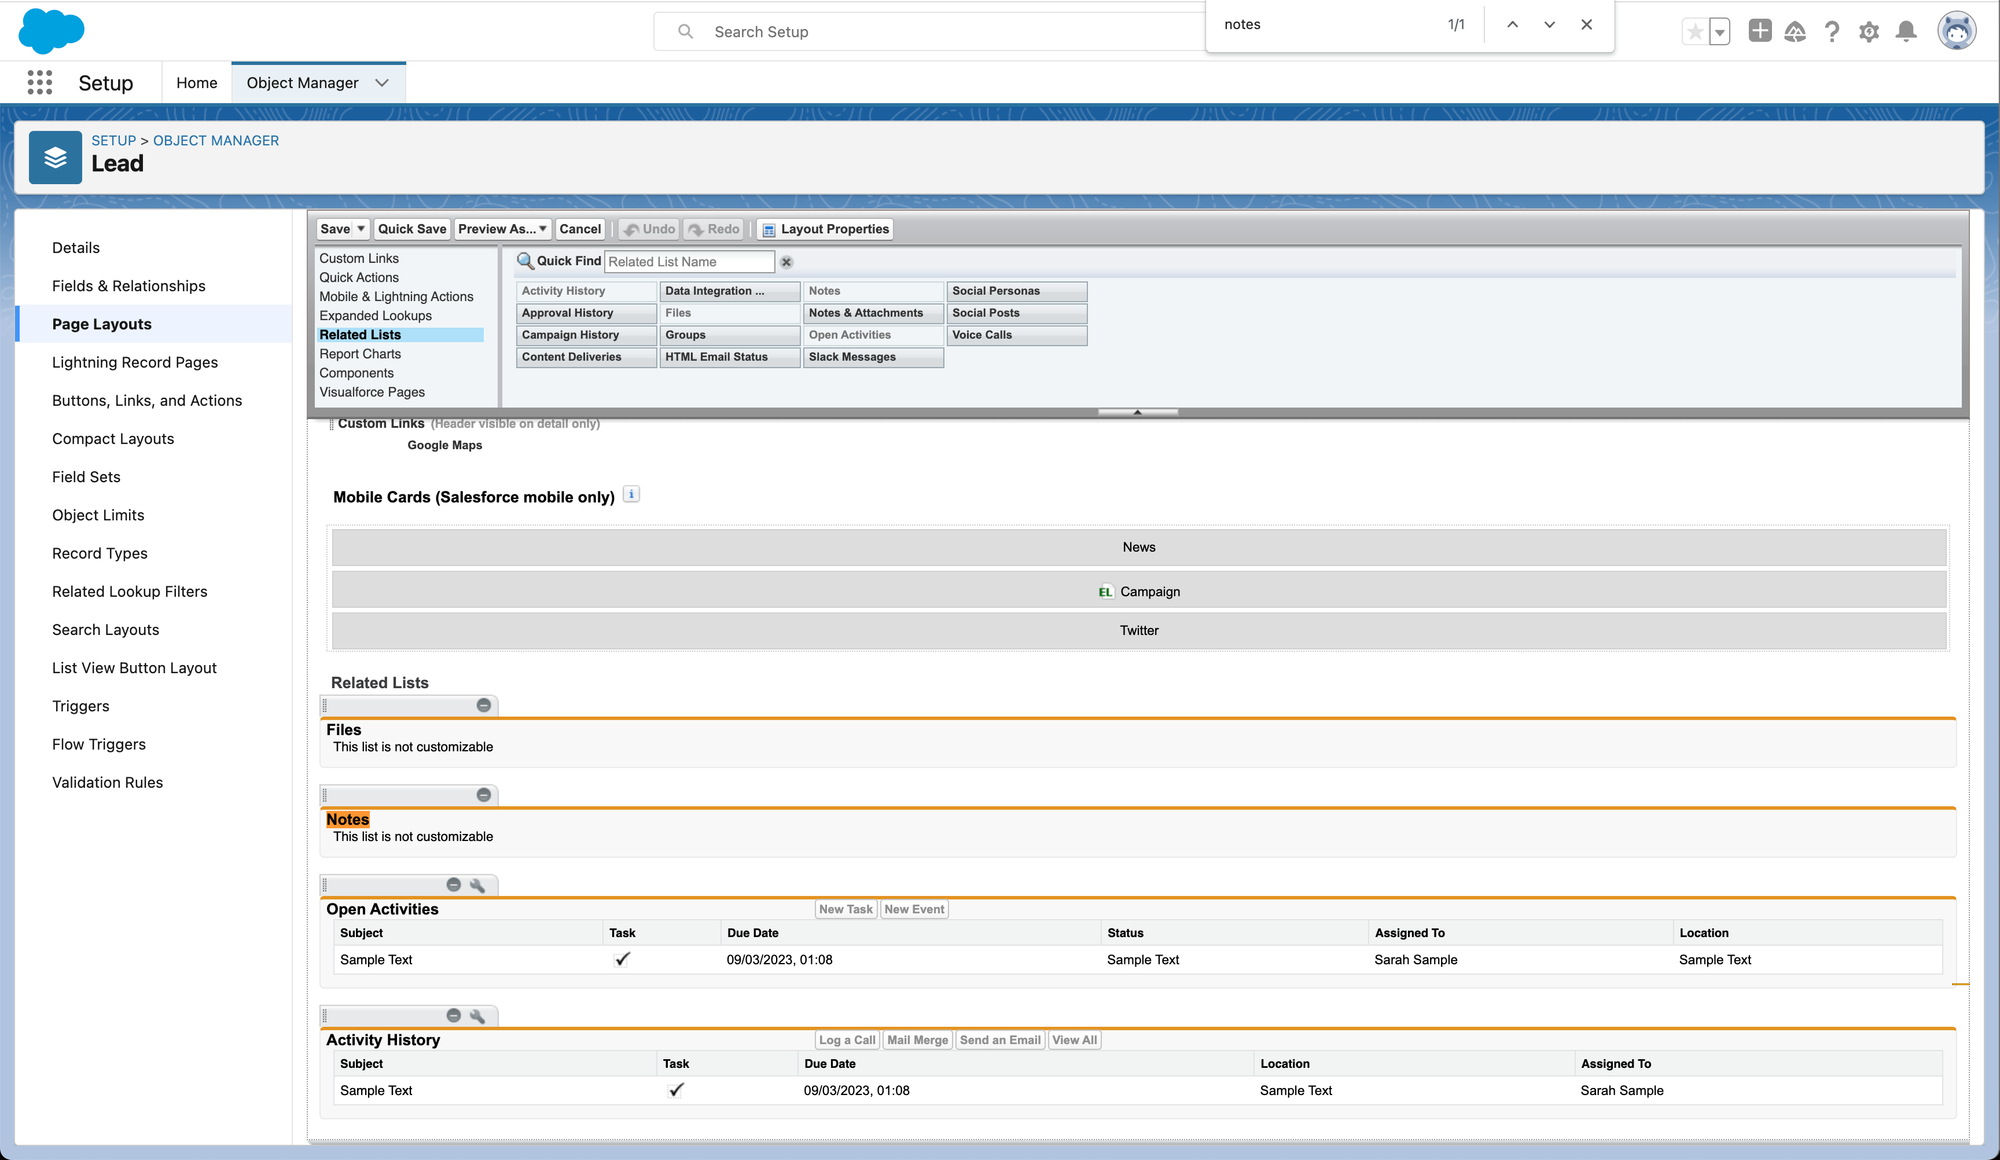Click the Salesforce cloud logo
Image resolution: width=2000 pixels, height=1160 pixels.
(x=52, y=30)
